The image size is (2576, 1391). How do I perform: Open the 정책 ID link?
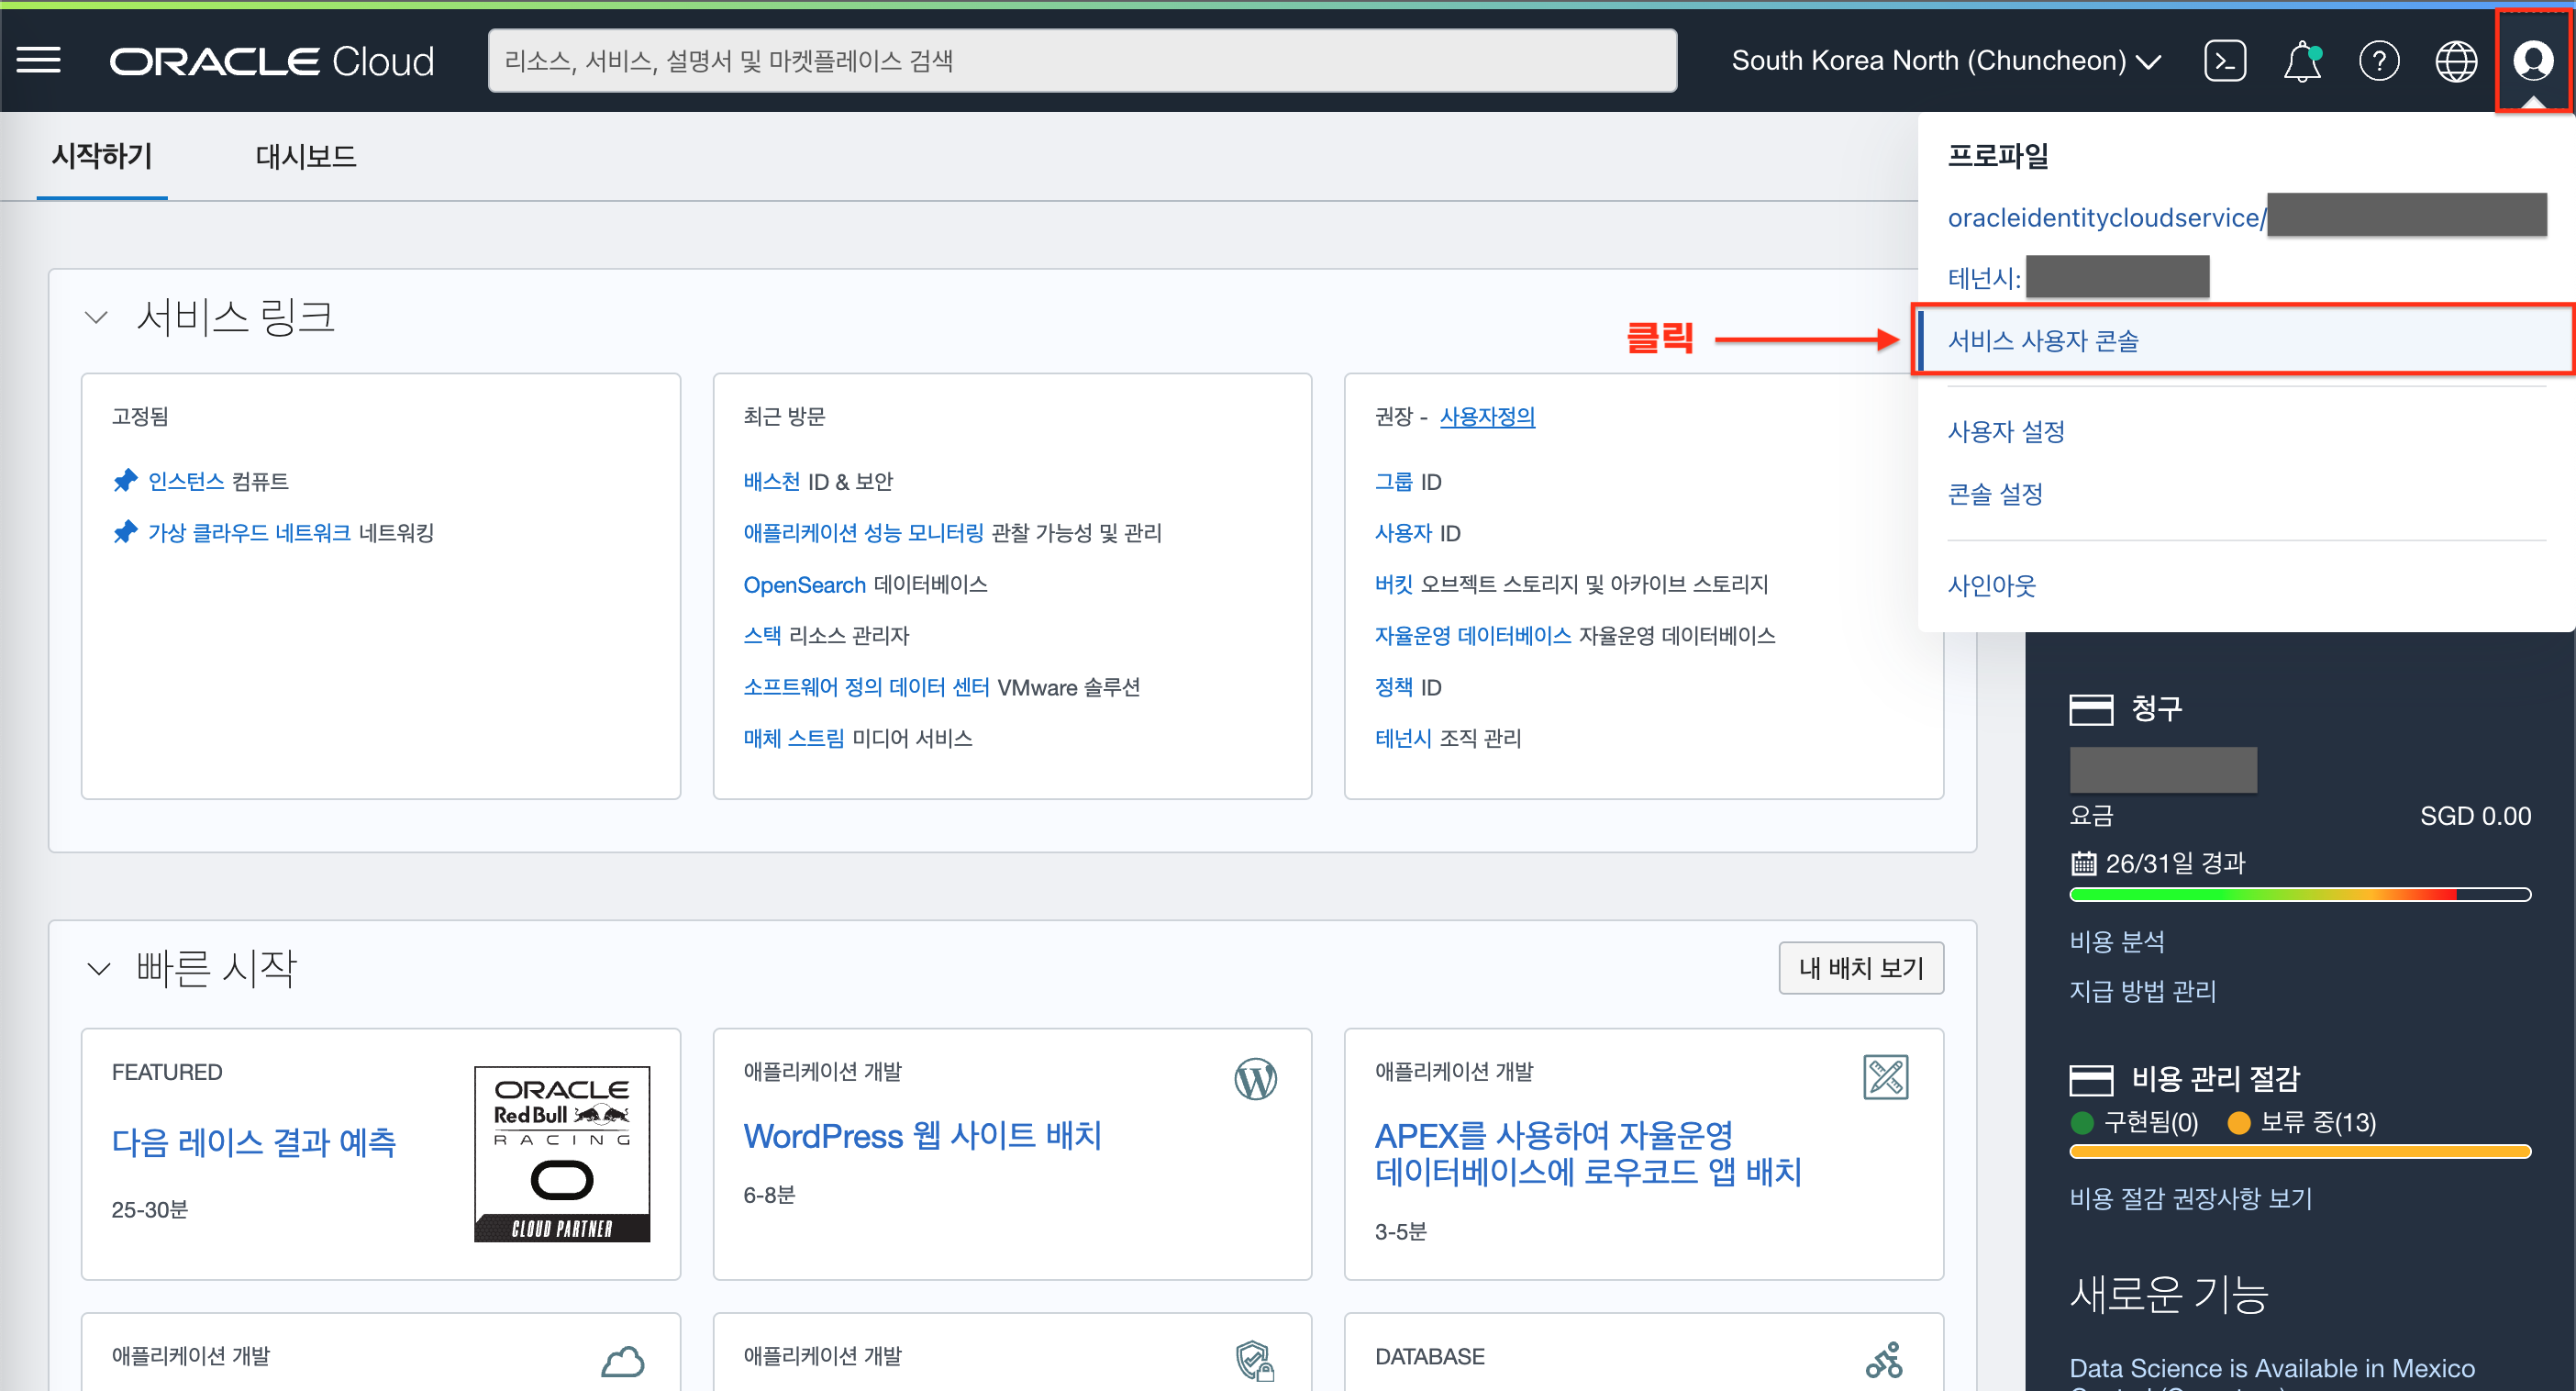click(1394, 687)
